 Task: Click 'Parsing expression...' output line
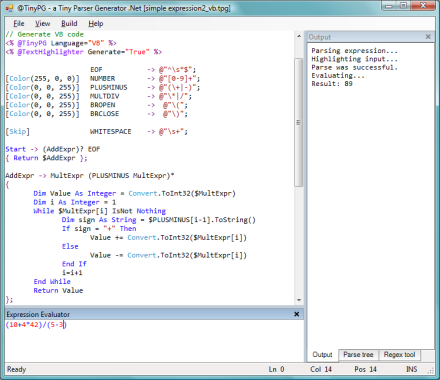click(x=354, y=51)
